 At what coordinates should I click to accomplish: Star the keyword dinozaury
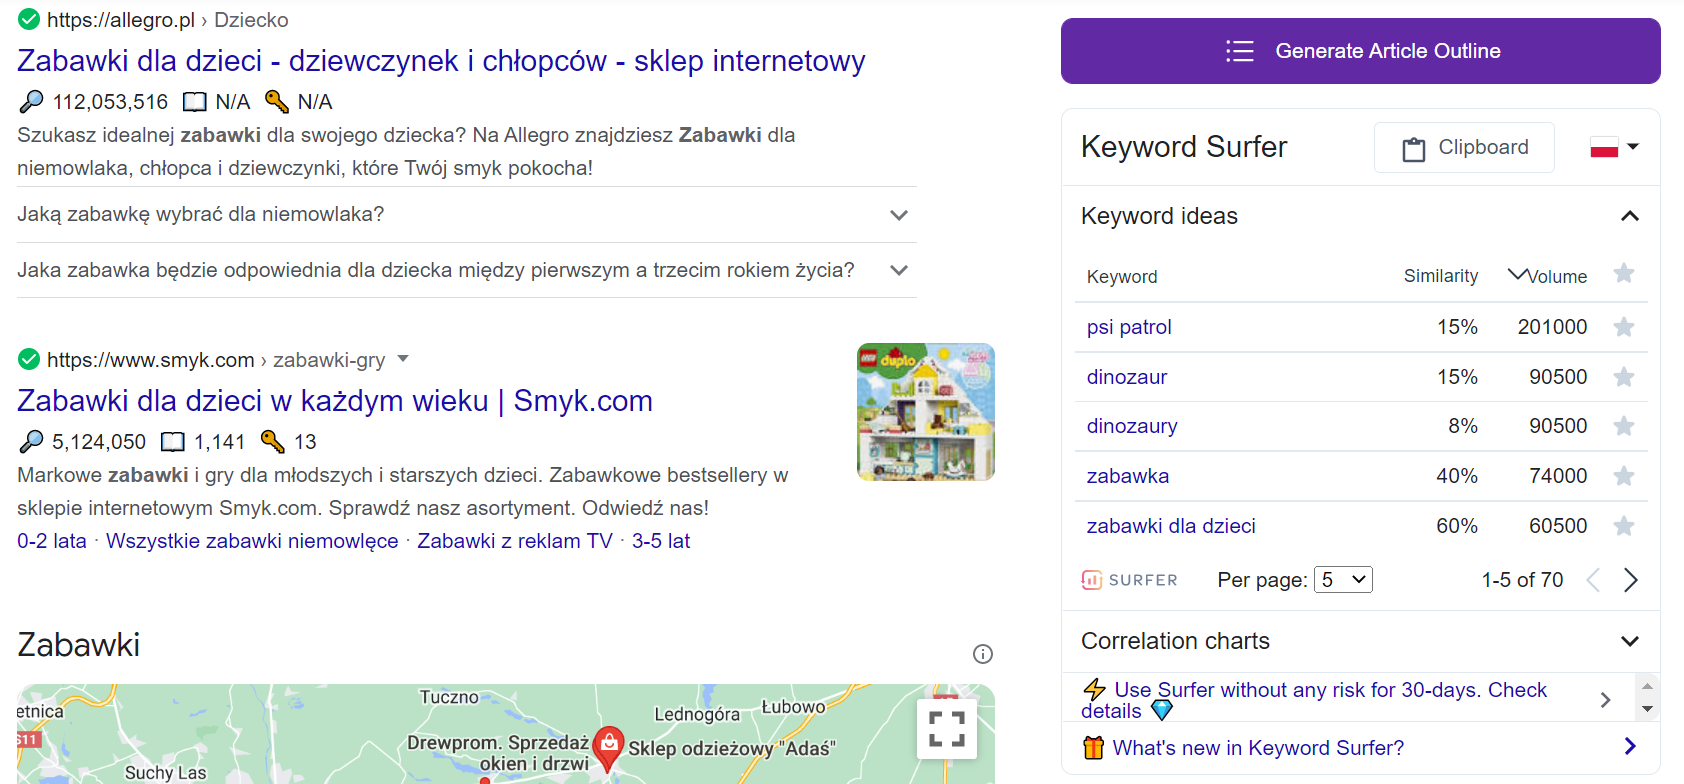tap(1624, 426)
